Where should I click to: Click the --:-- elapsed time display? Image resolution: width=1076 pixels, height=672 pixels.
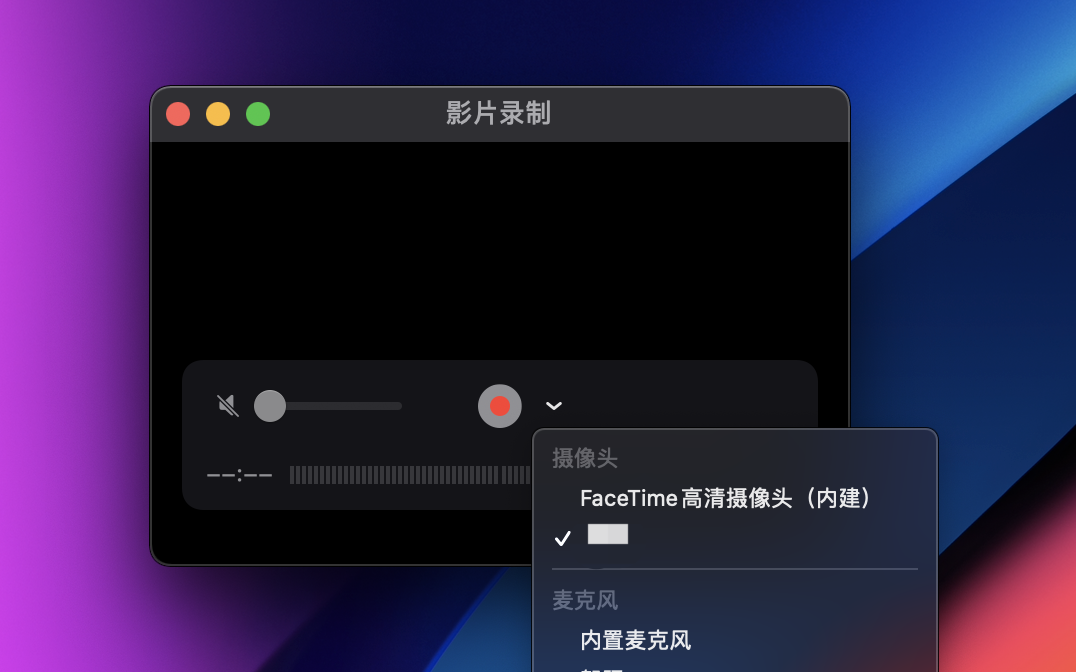[239, 475]
